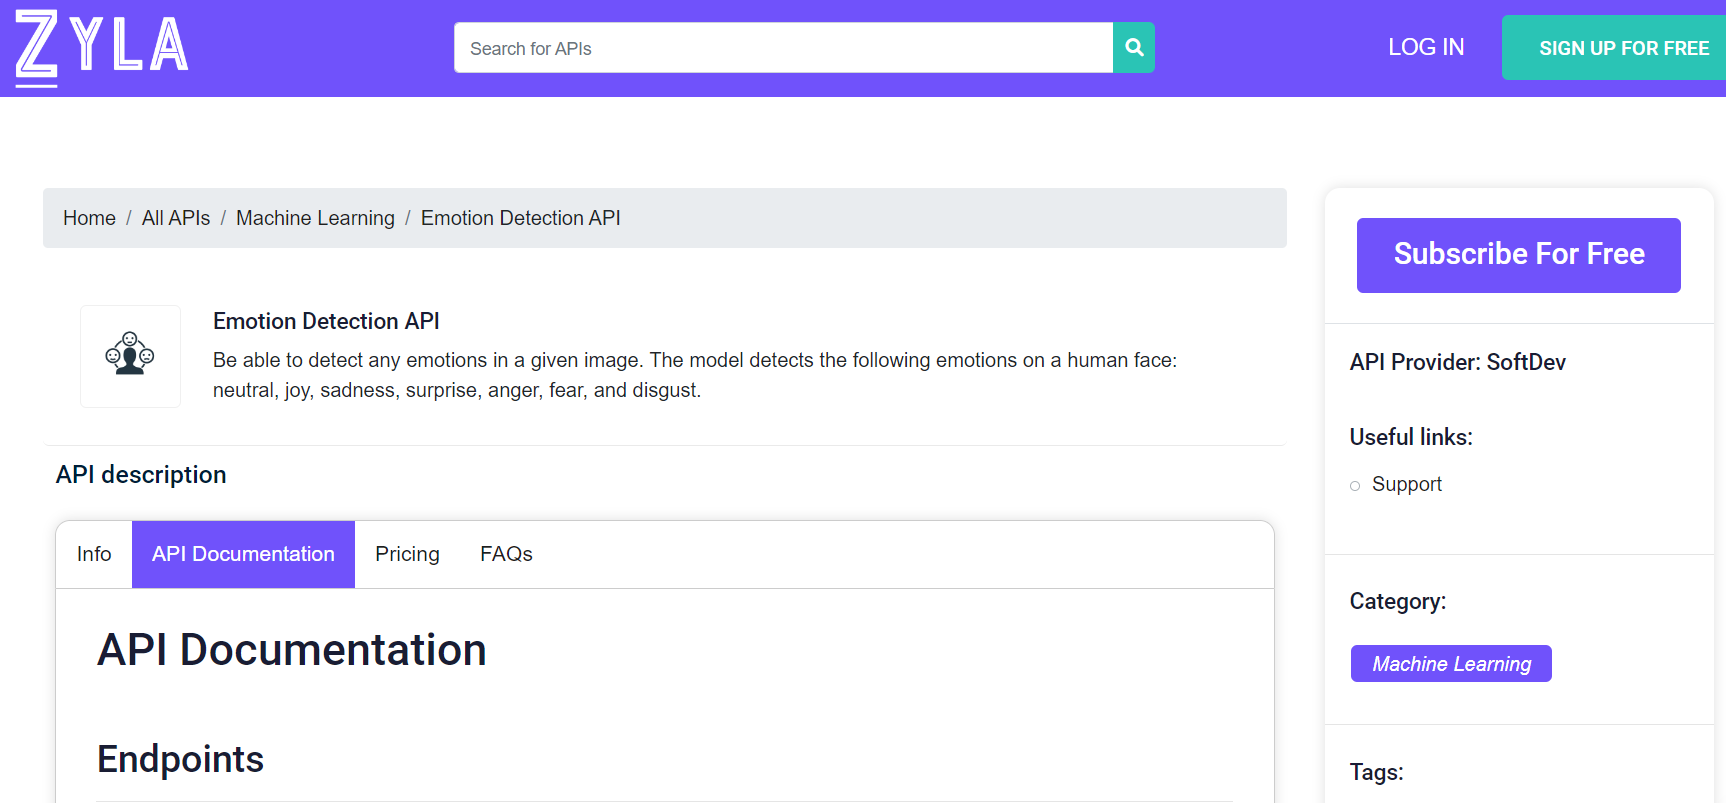1726x812 pixels.
Task: Open Machine Learning breadcrumb link
Action: click(315, 218)
